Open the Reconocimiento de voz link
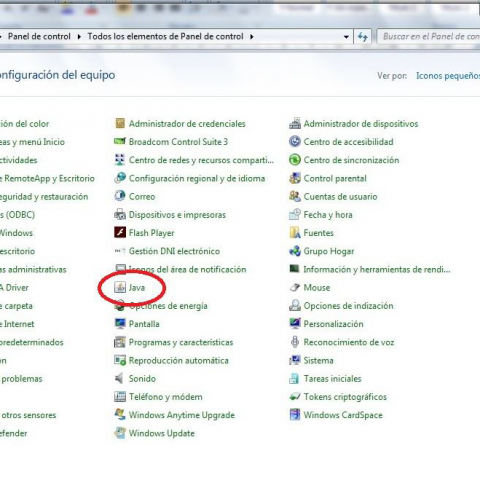The image size is (480, 480). pos(349,342)
